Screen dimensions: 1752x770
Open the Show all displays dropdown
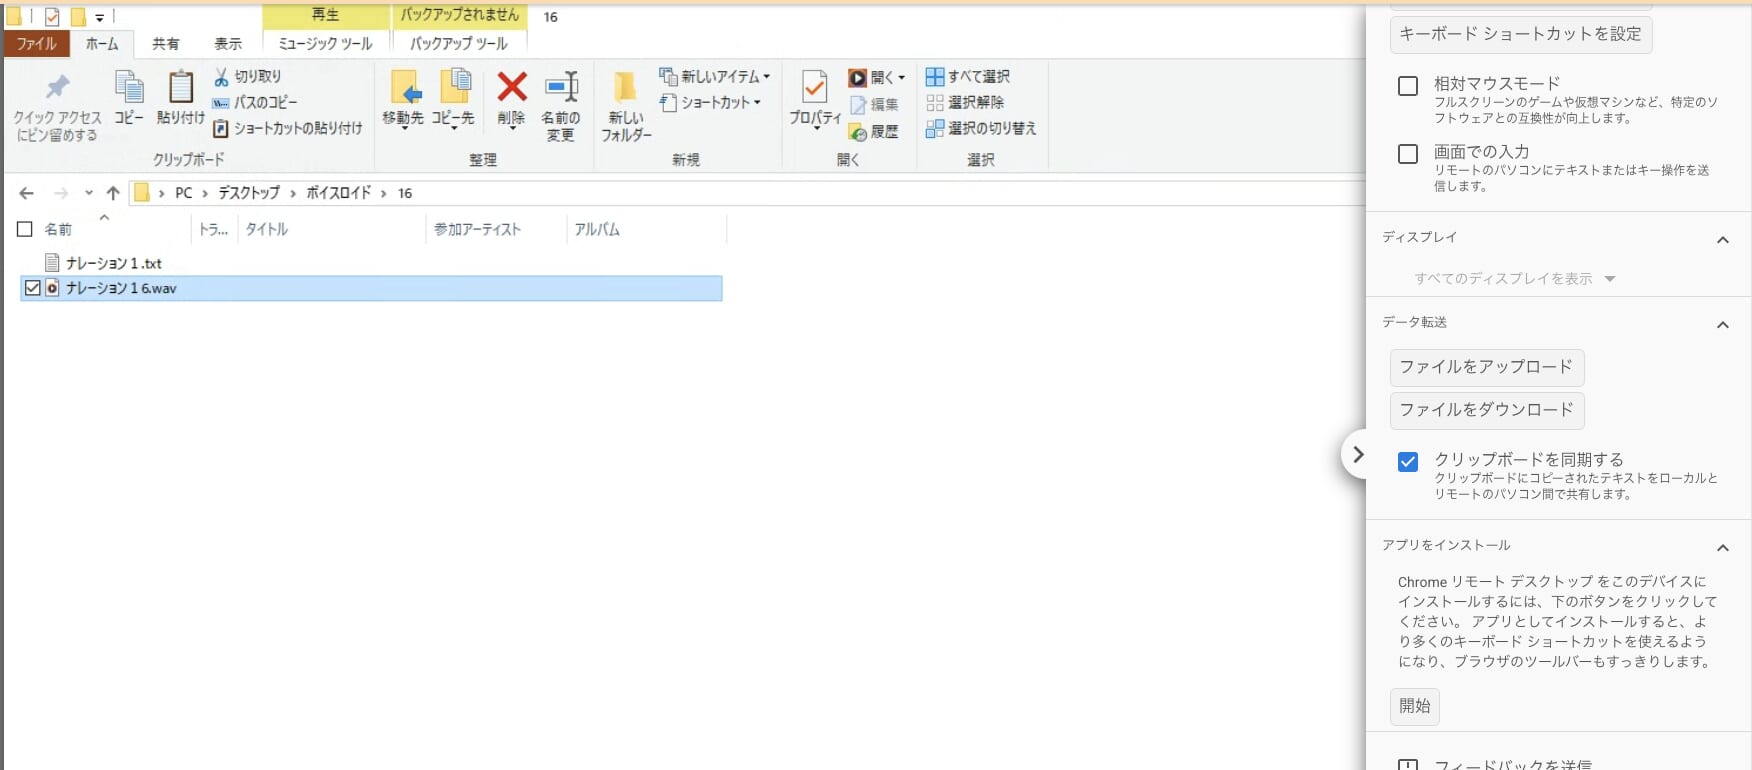[x=1514, y=279]
